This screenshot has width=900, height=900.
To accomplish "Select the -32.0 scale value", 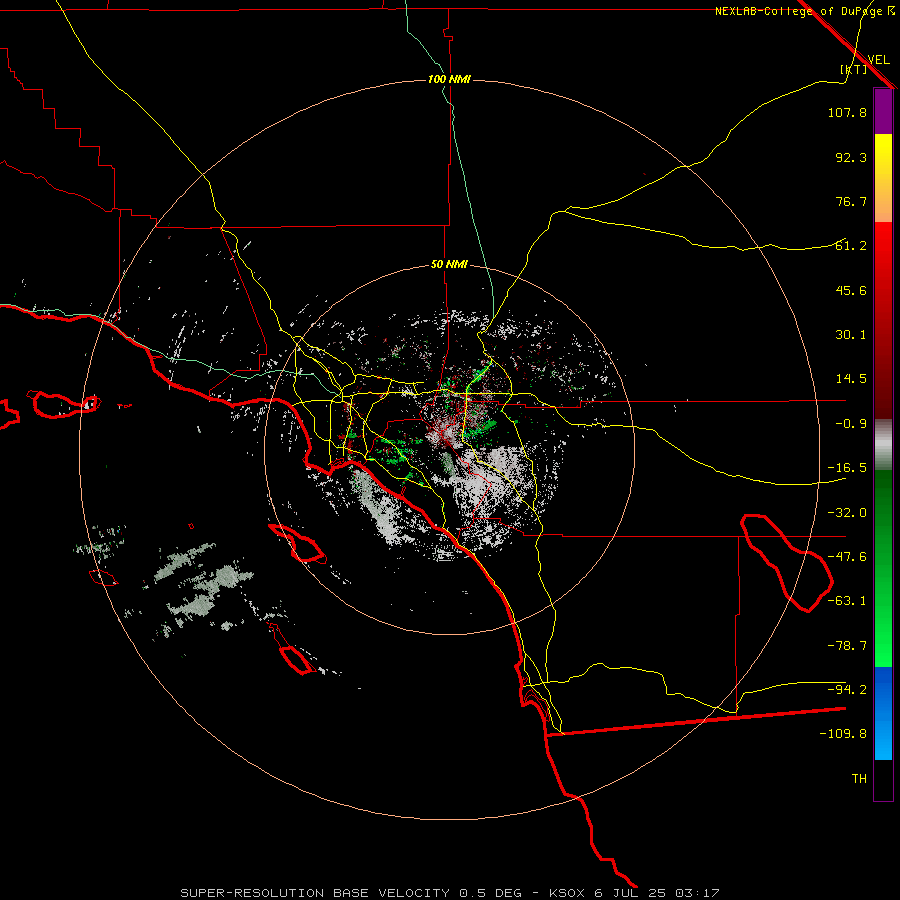I will (x=847, y=513).
